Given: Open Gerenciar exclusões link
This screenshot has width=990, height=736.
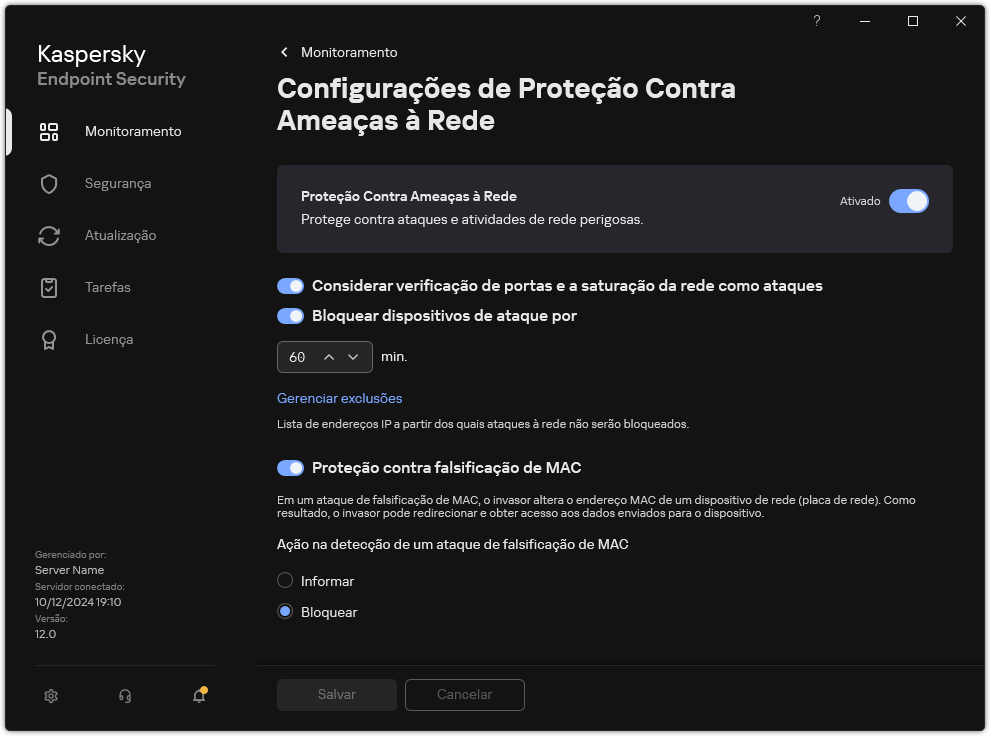Looking at the screenshot, I should (x=339, y=398).
